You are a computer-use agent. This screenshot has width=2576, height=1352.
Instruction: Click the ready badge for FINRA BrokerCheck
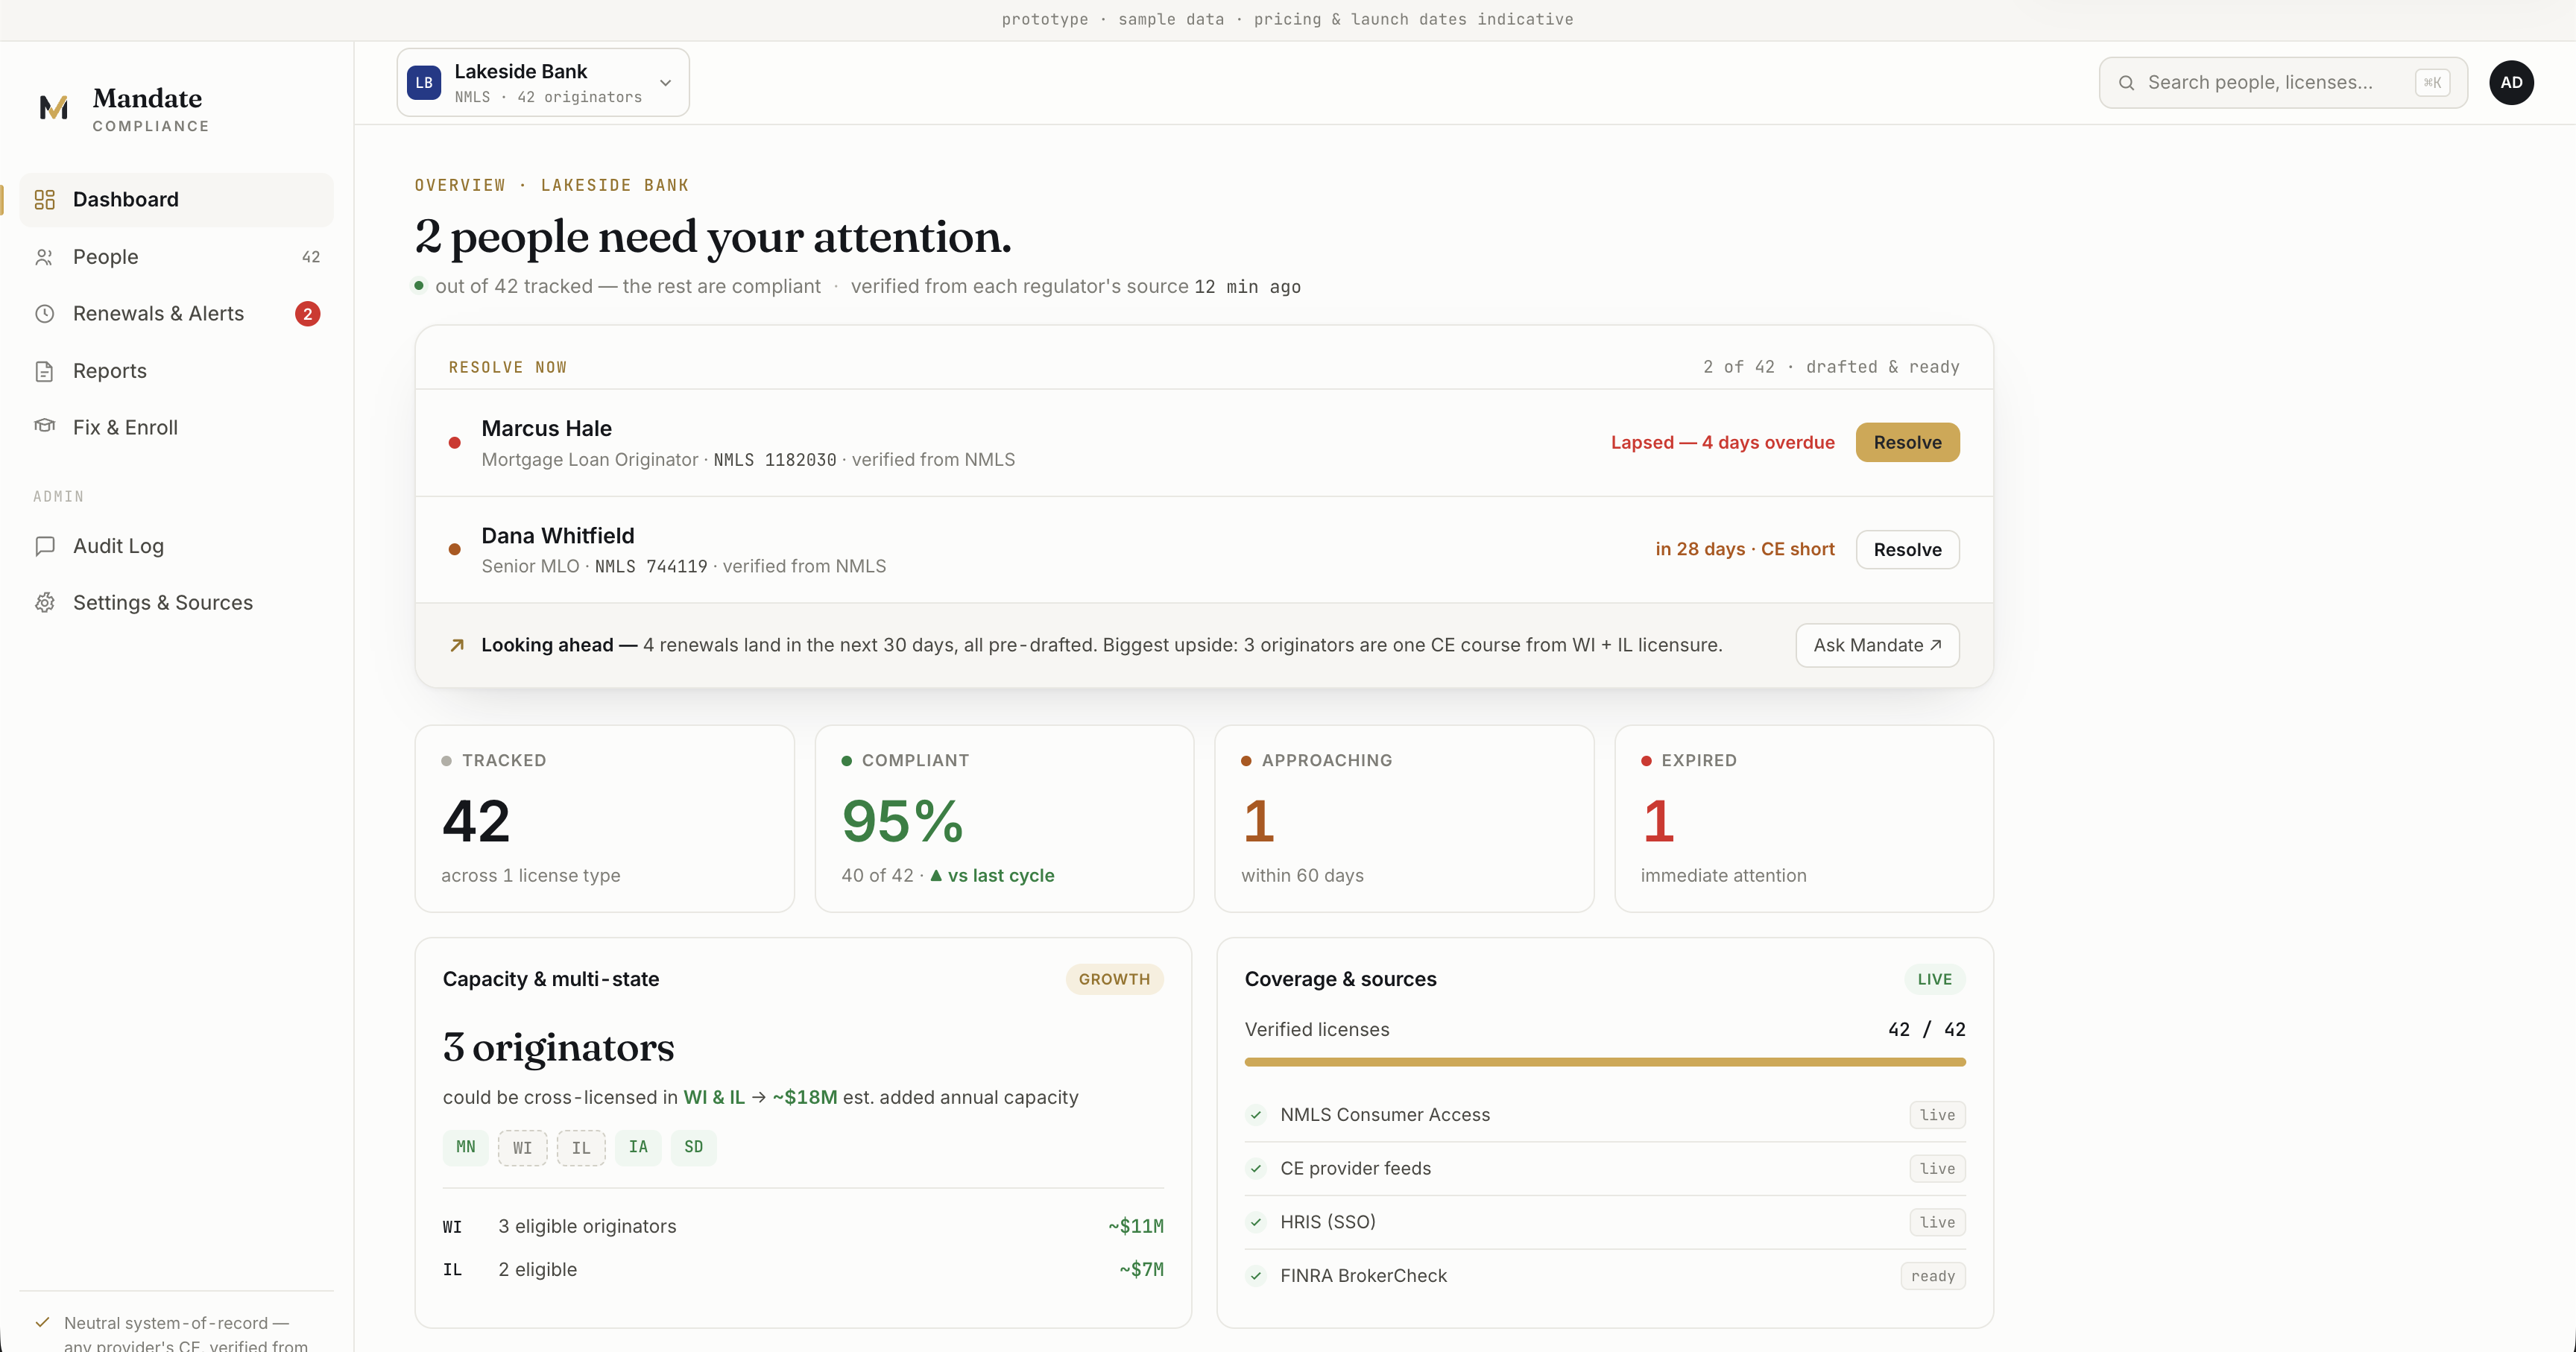[1933, 1276]
